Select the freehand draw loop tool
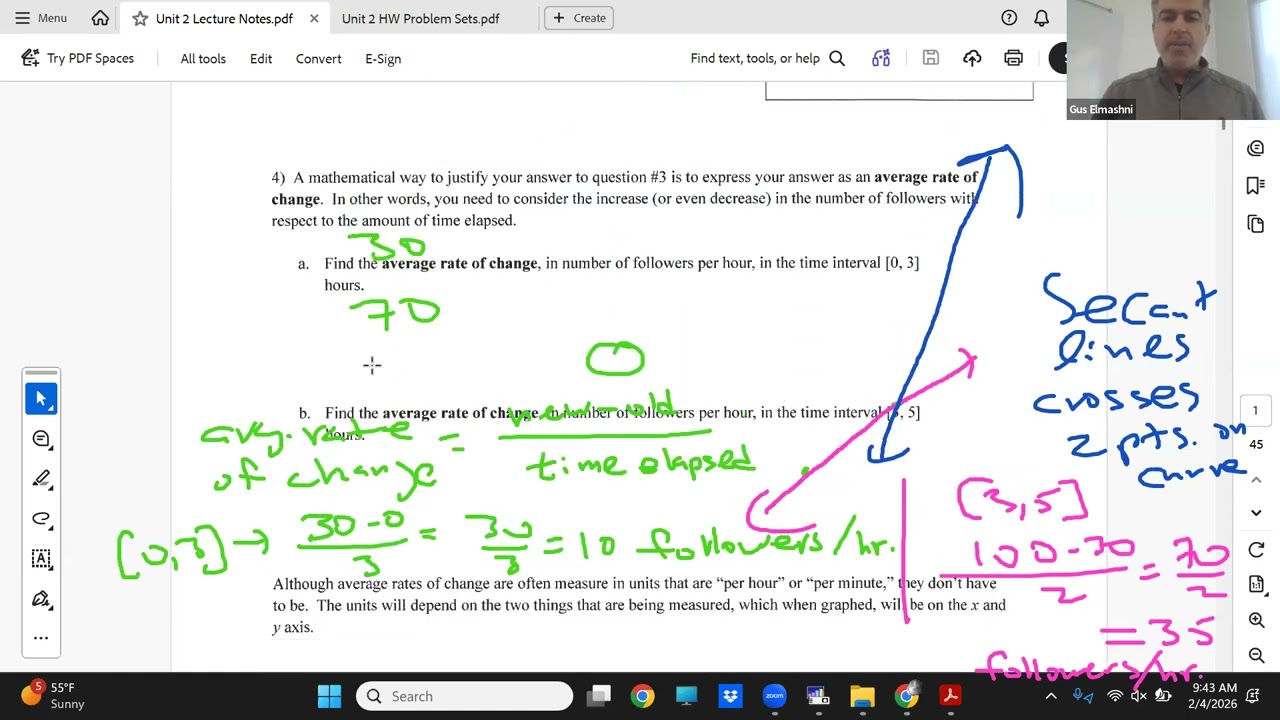 tap(41, 519)
